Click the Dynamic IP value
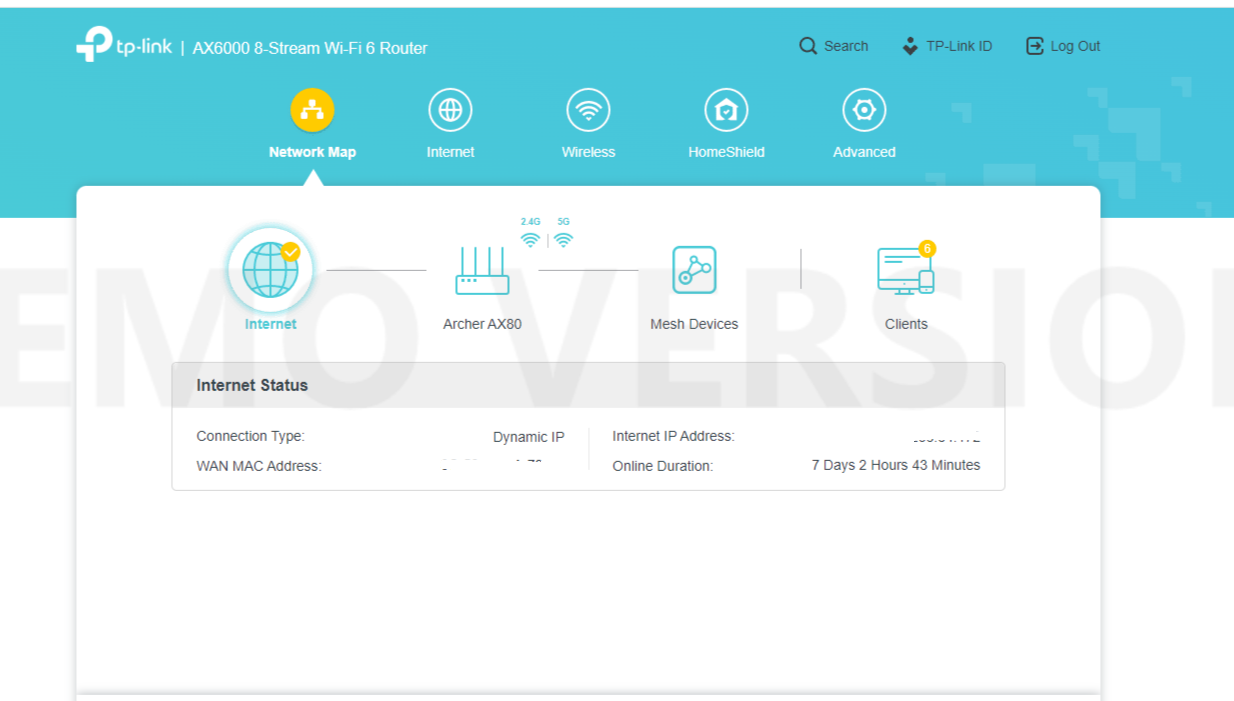The height and width of the screenshot is (701, 1234). tap(528, 437)
